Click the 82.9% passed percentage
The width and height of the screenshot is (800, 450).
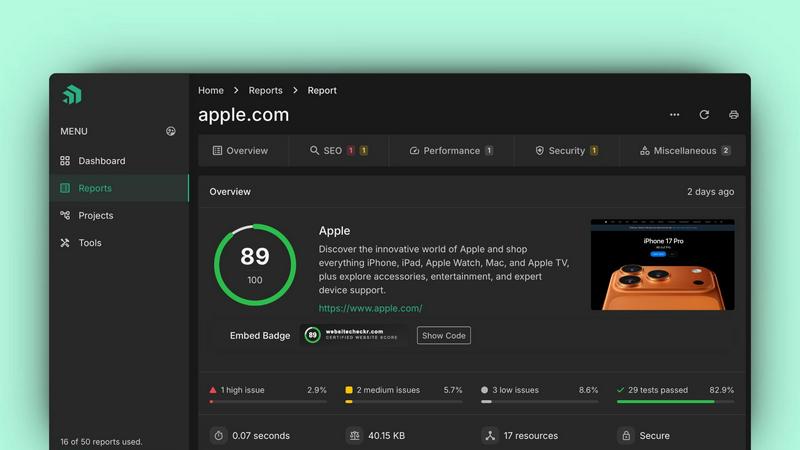721,390
